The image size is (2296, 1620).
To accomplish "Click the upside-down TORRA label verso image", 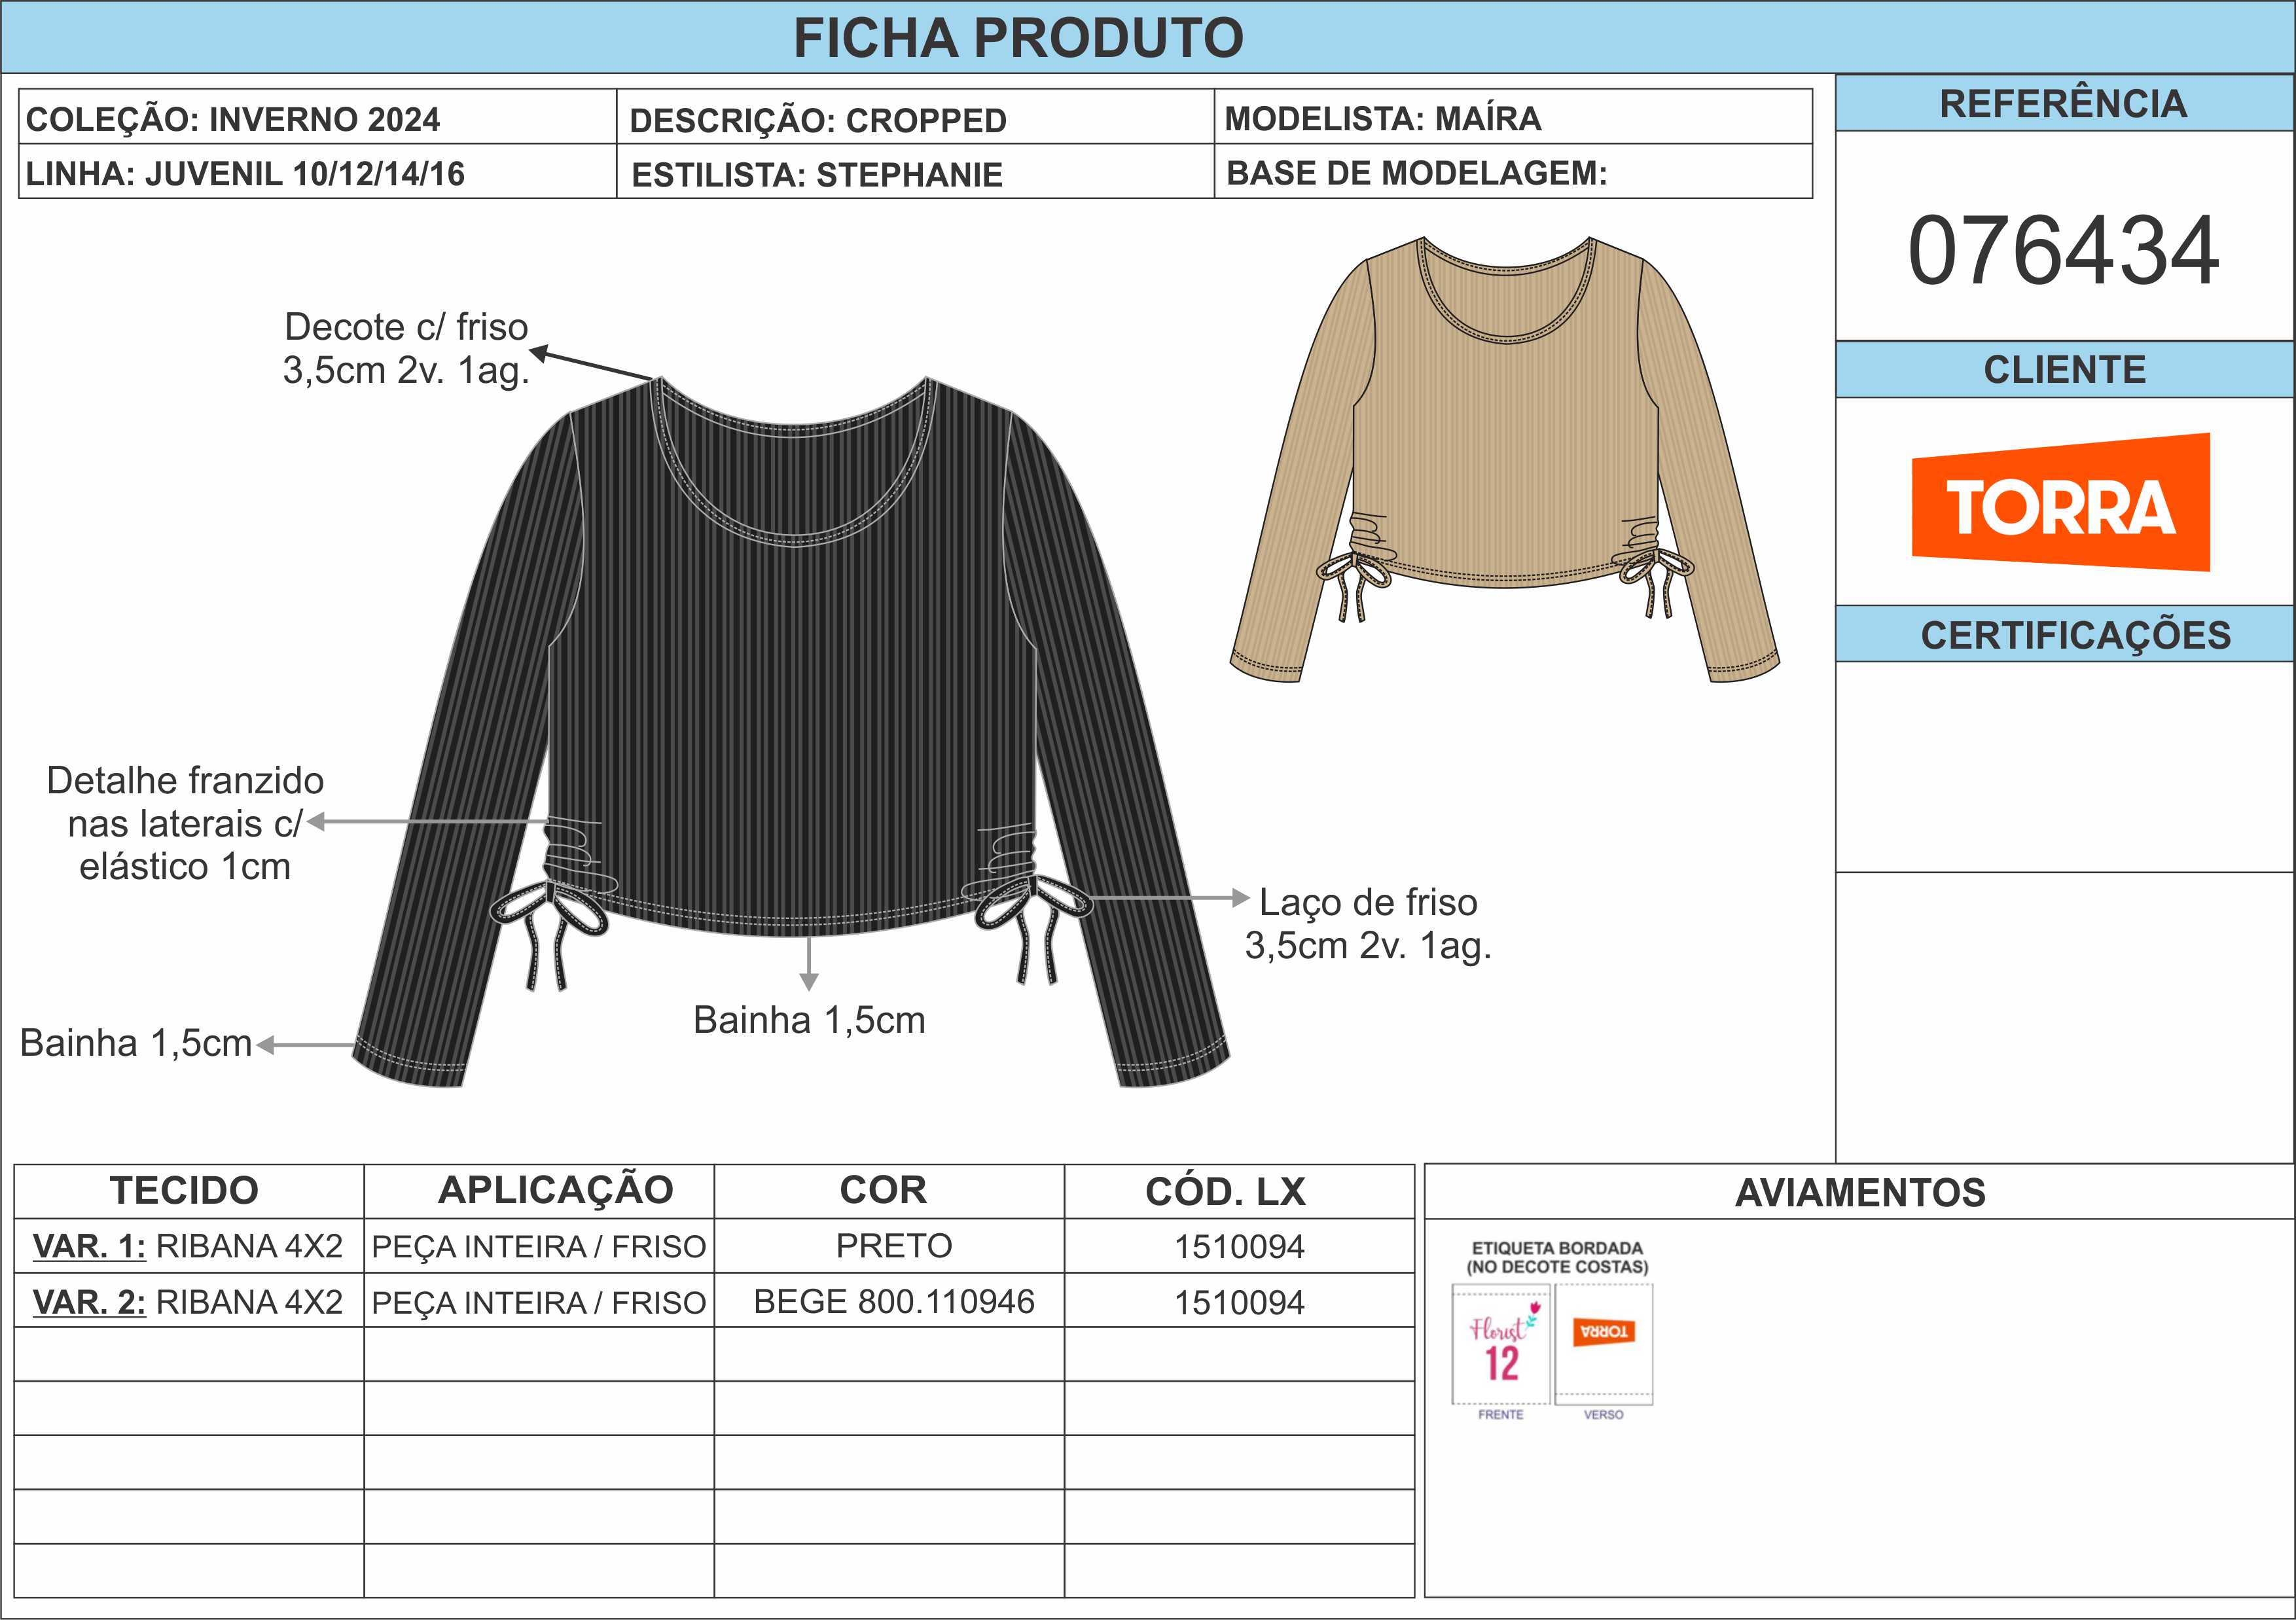I will 1603,1334.
